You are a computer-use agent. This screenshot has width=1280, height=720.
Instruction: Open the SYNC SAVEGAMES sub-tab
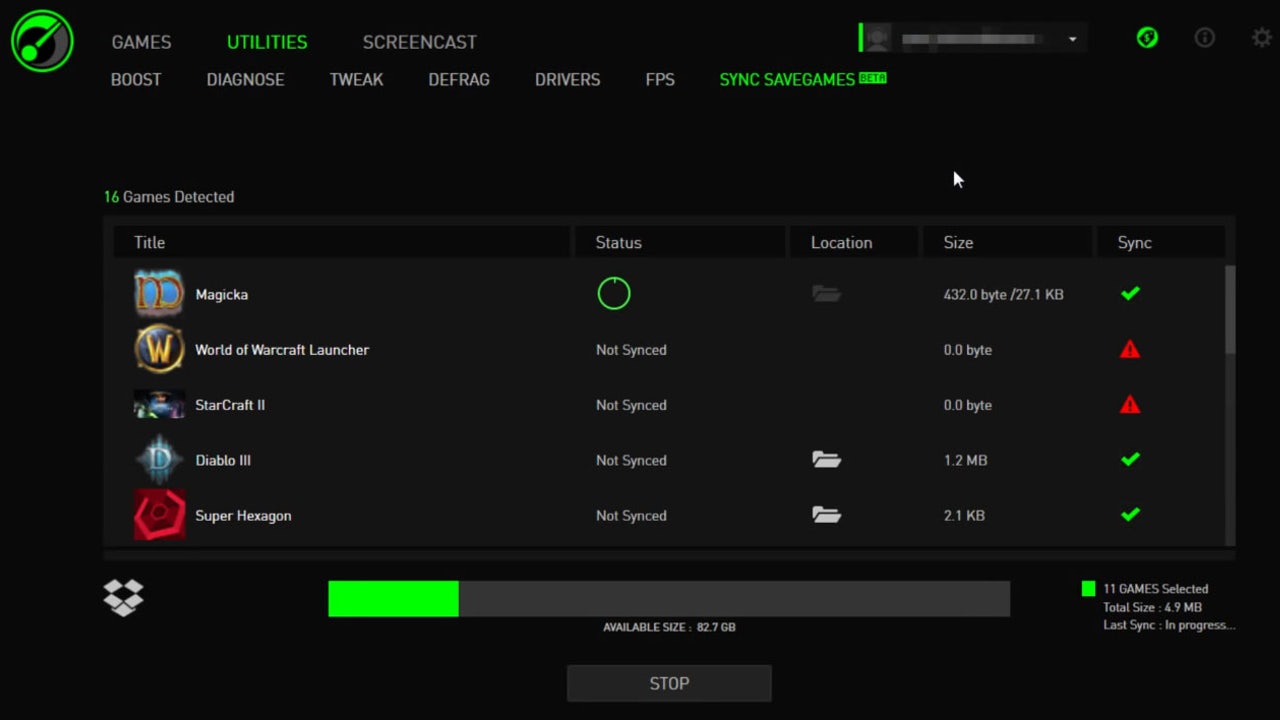803,79
